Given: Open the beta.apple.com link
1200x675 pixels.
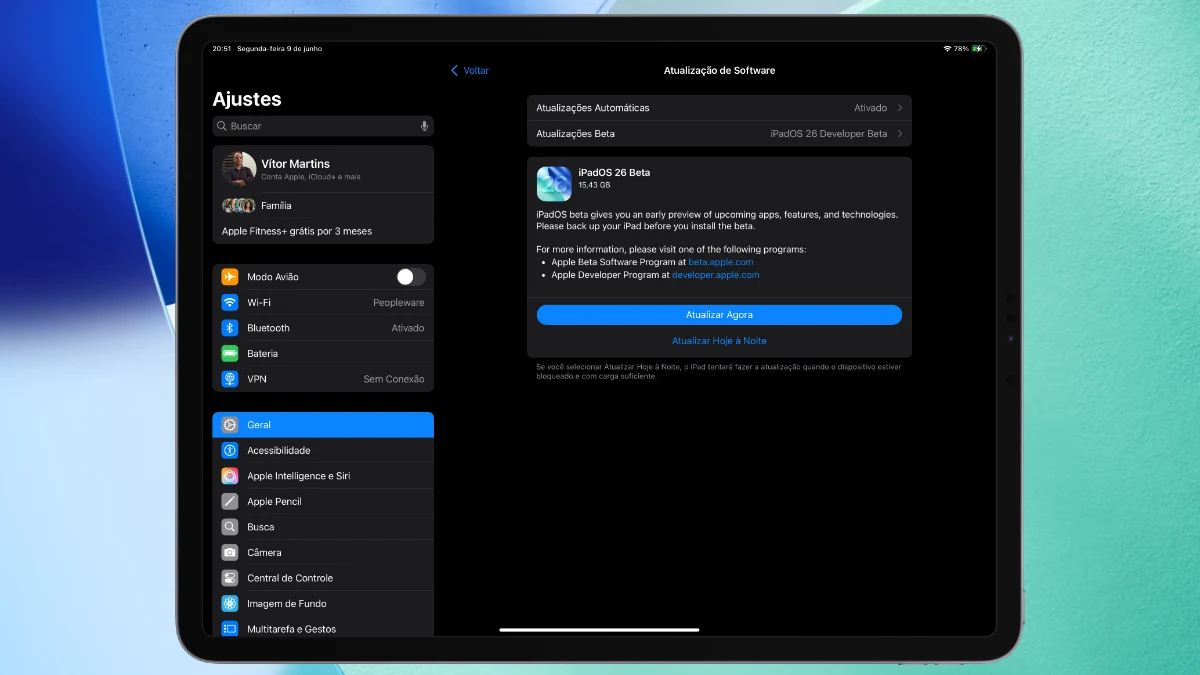Looking at the screenshot, I should click(720, 262).
